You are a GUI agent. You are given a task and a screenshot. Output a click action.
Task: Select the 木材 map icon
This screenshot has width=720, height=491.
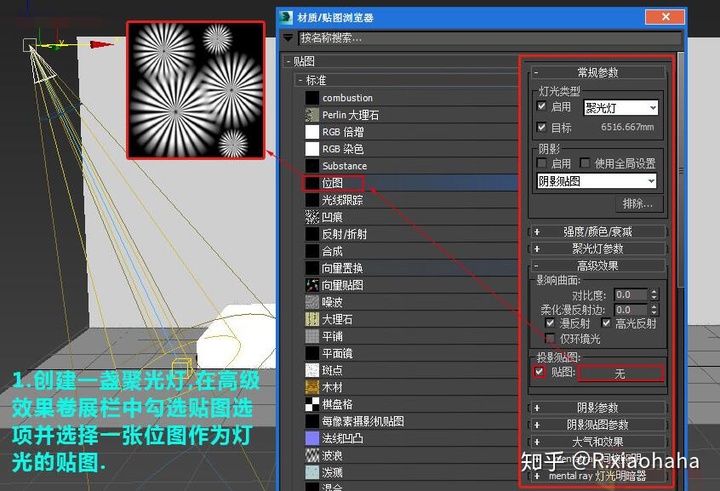312,387
